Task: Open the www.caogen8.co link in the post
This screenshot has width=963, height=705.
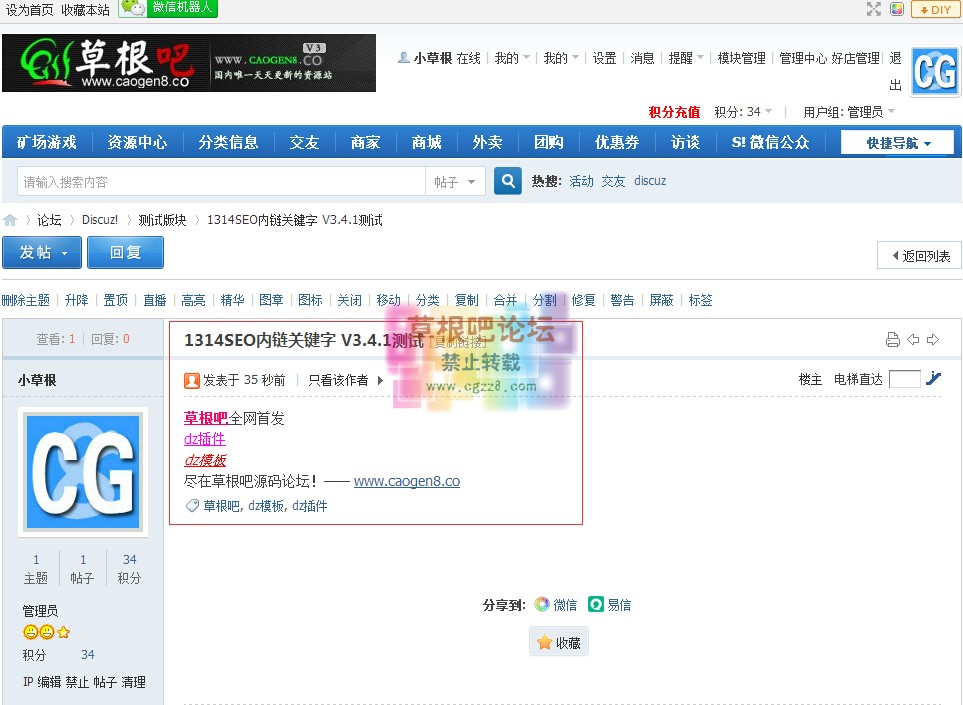Action: (x=407, y=481)
